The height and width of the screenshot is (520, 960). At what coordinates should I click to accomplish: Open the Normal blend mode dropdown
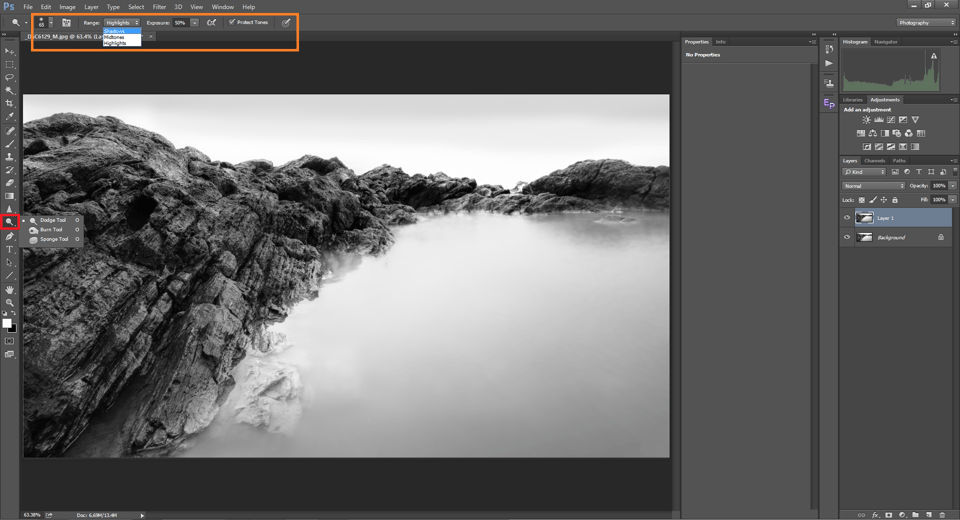point(874,186)
